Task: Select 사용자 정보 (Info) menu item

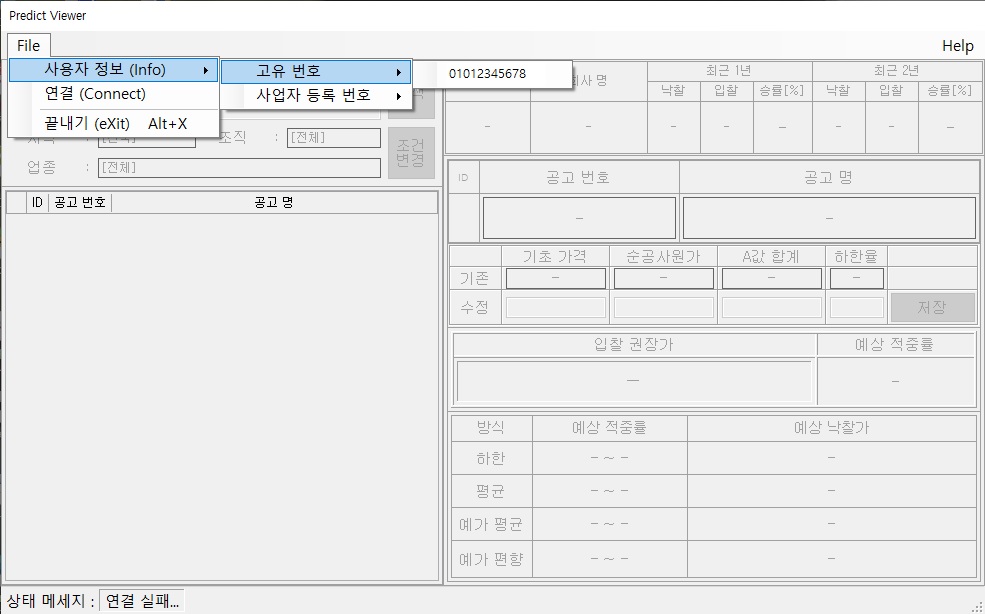Action: pyautogui.click(x=105, y=70)
